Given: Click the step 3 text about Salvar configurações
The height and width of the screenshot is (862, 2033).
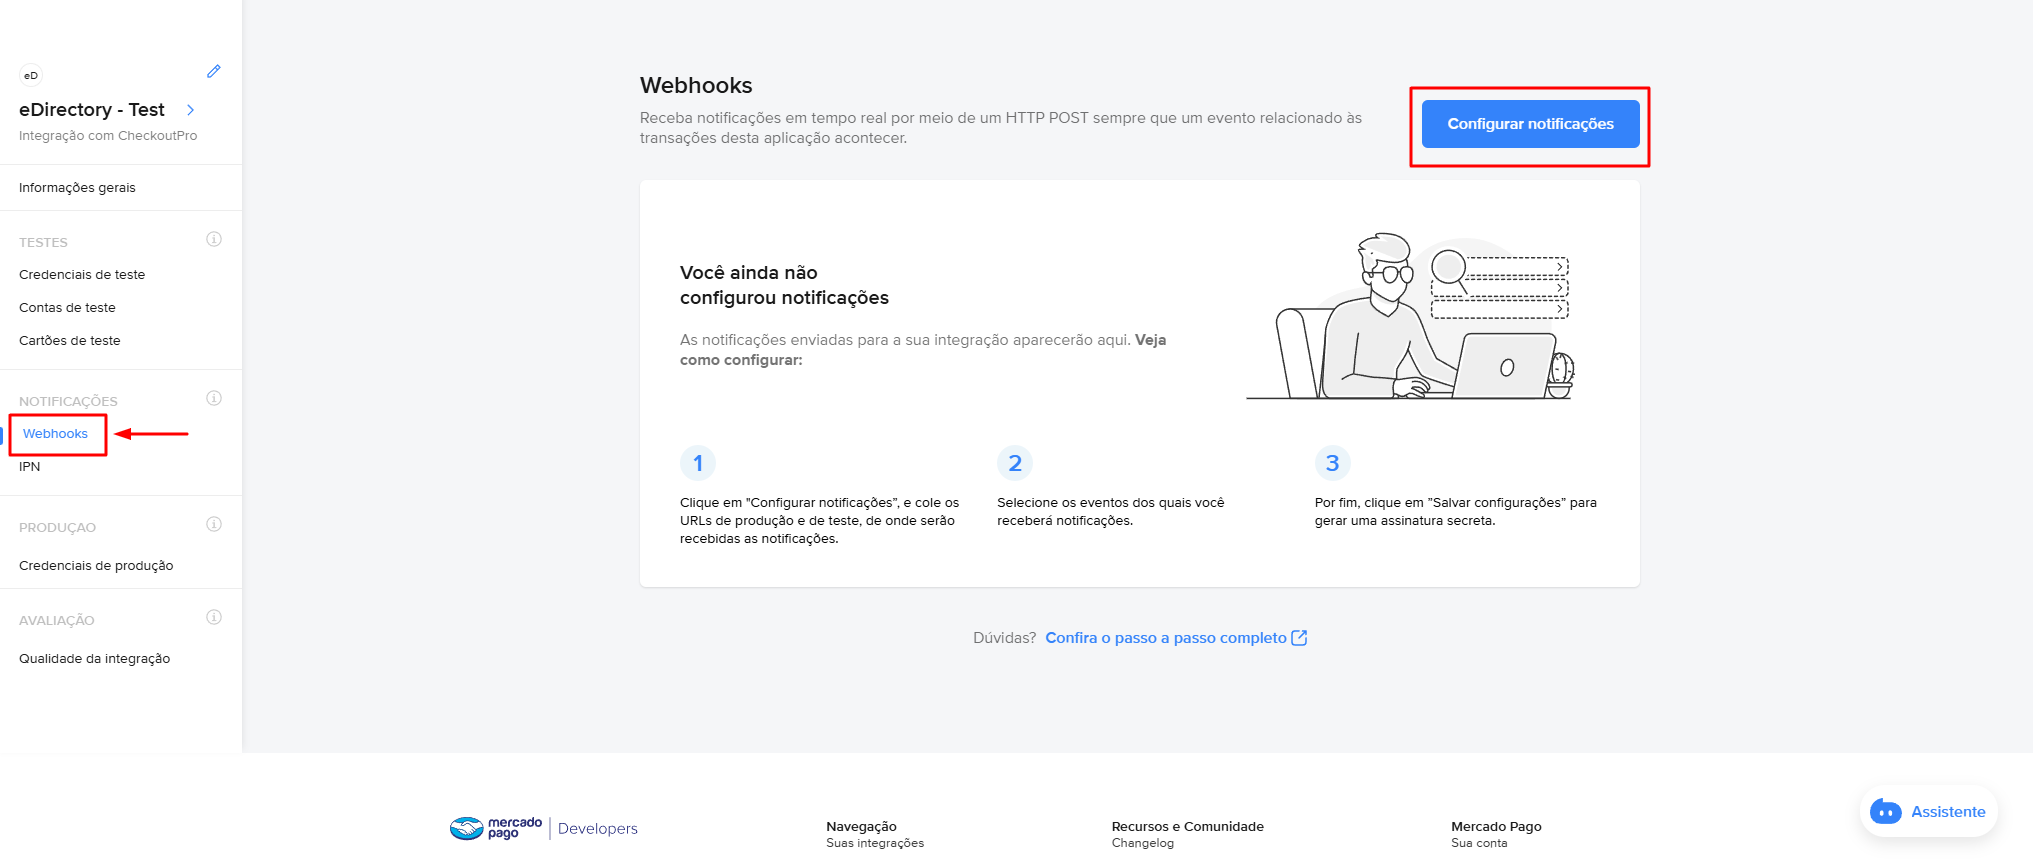Looking at the screenshot, I should point(1455,512).
